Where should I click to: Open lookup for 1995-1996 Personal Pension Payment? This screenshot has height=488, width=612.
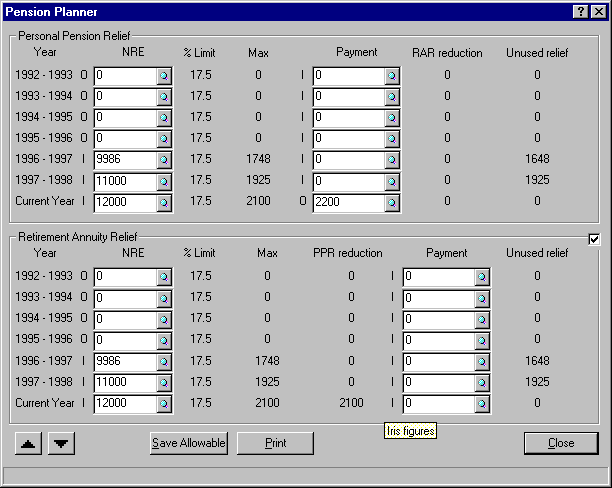tap(392, 139)
